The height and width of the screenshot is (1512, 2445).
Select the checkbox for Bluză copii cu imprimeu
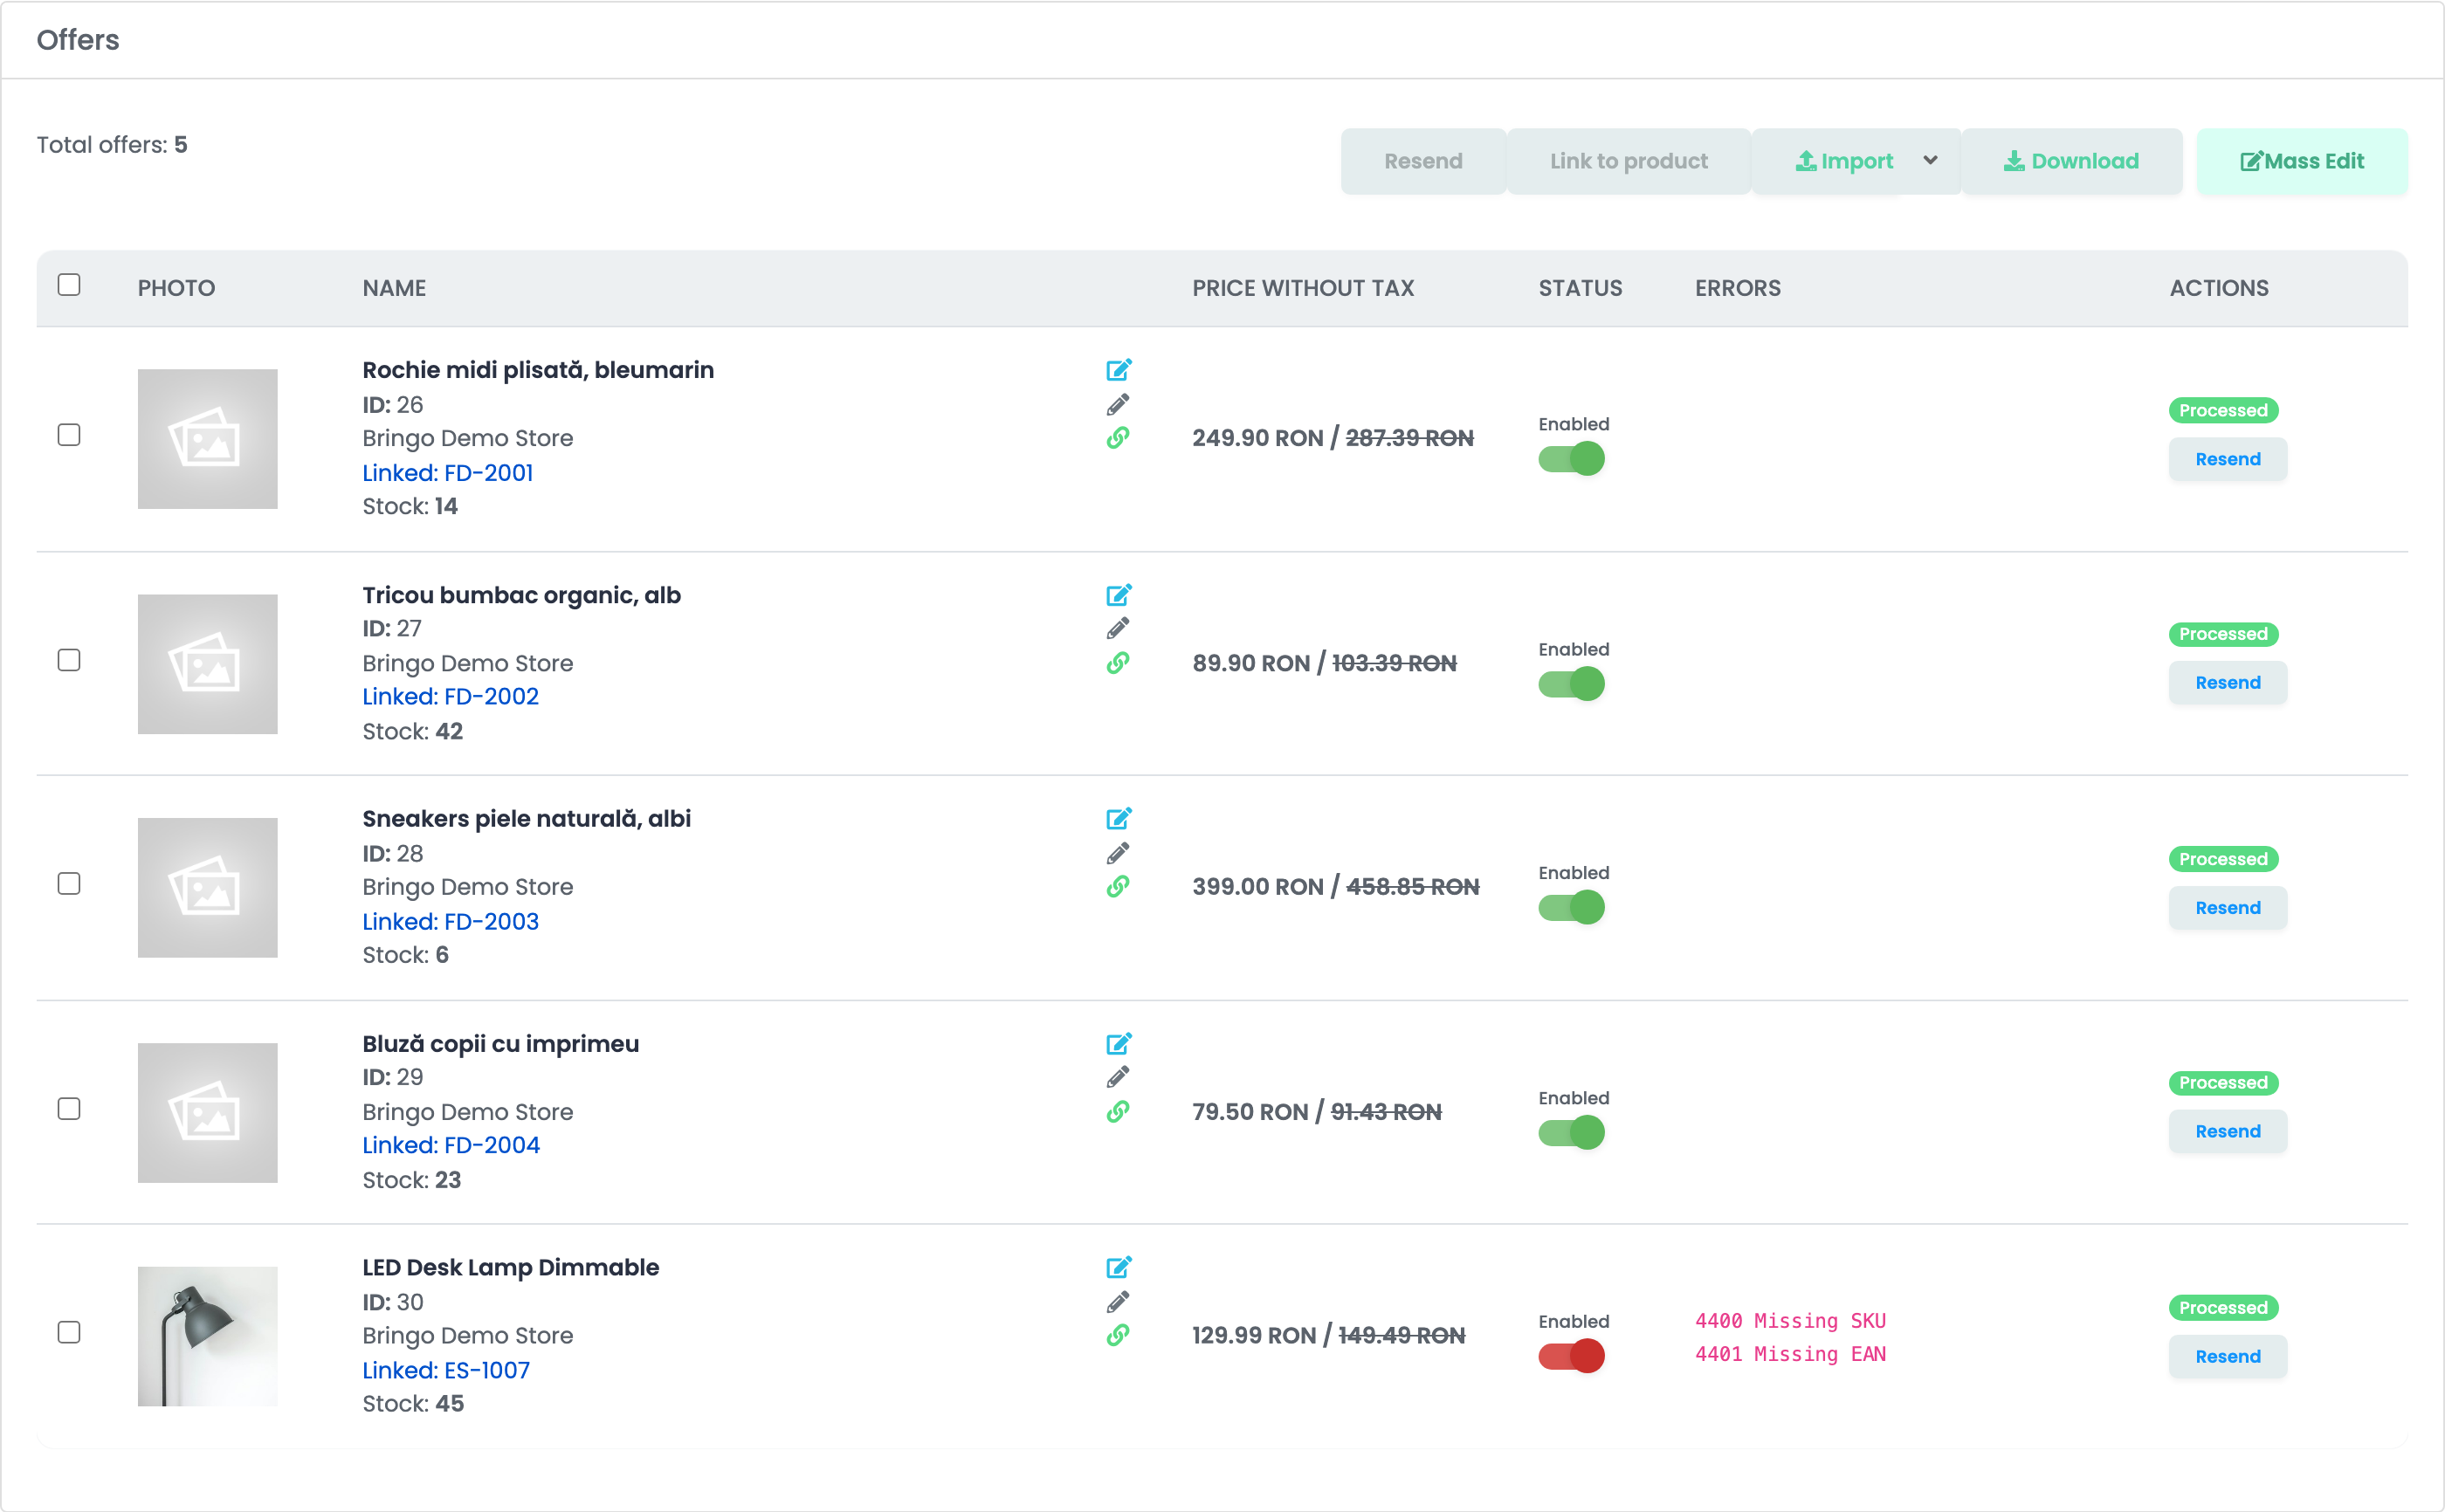tap(69, 1109)
